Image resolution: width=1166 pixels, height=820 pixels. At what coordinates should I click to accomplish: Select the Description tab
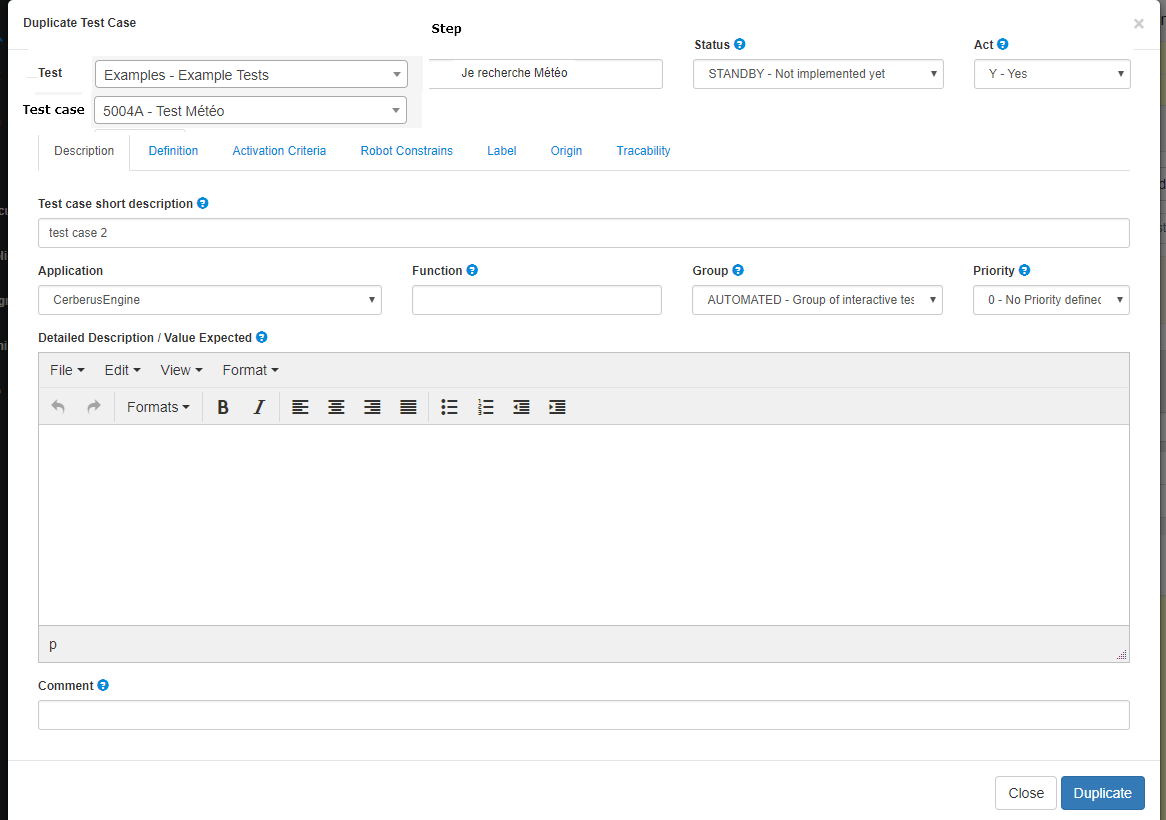[84, 151]
